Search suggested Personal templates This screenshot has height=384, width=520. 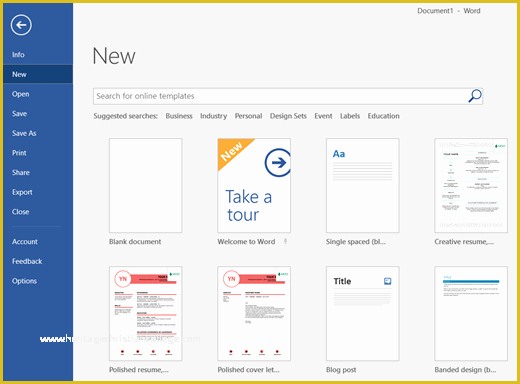tap(248, 116)
